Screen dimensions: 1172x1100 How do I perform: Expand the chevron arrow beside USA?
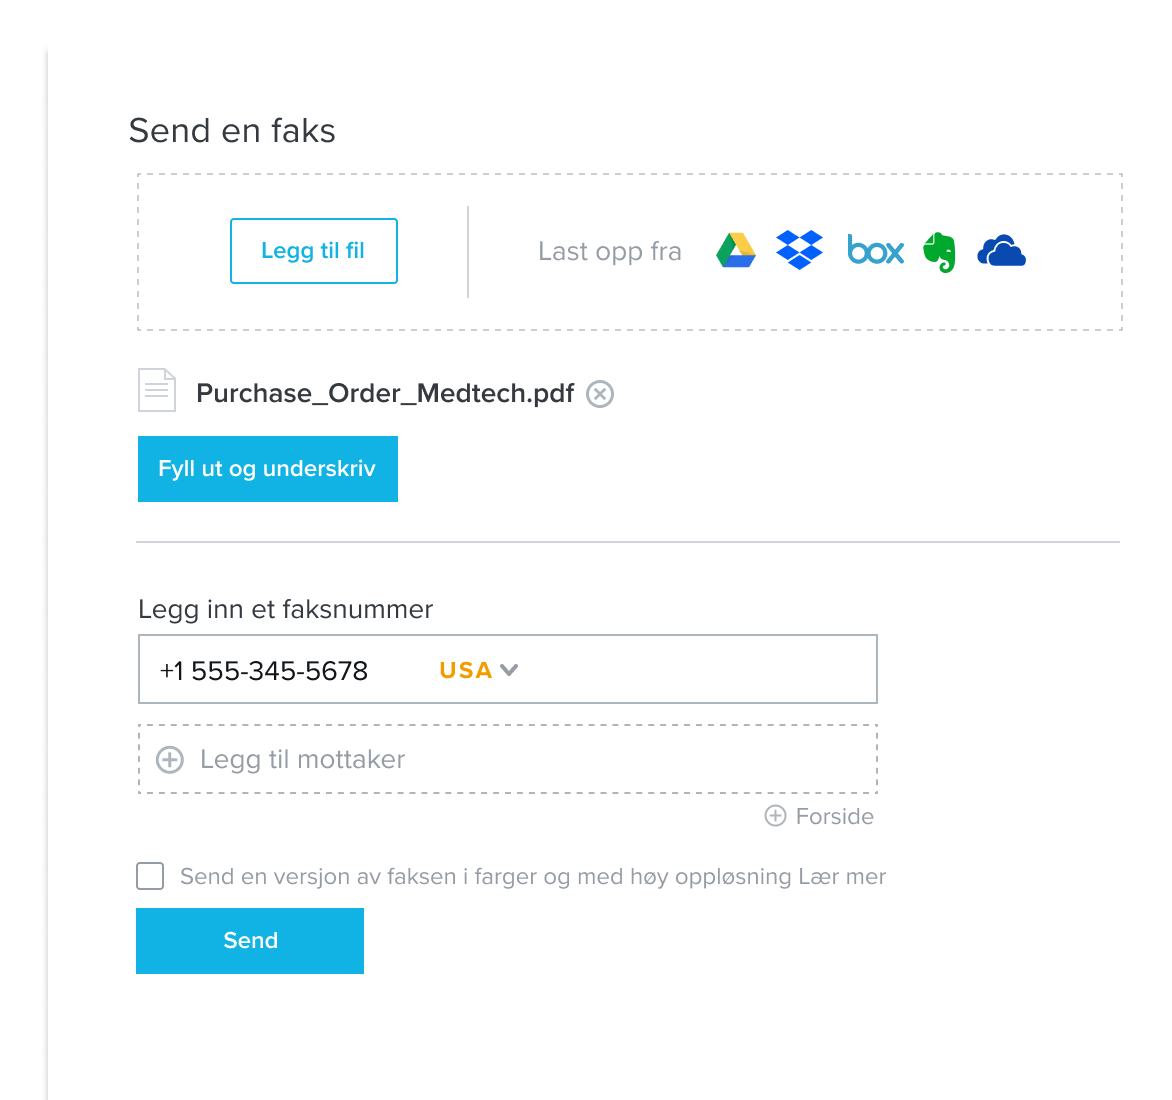tap(509, 670)
